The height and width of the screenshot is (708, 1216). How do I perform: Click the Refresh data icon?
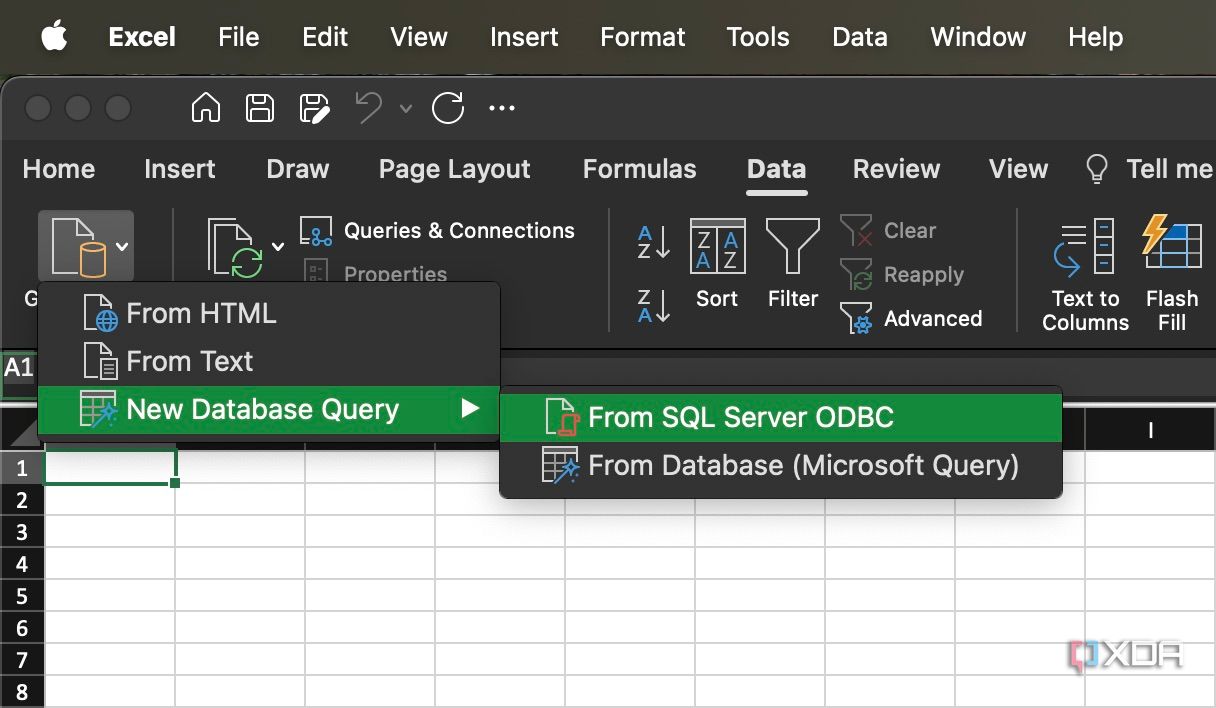coord(230,245)
